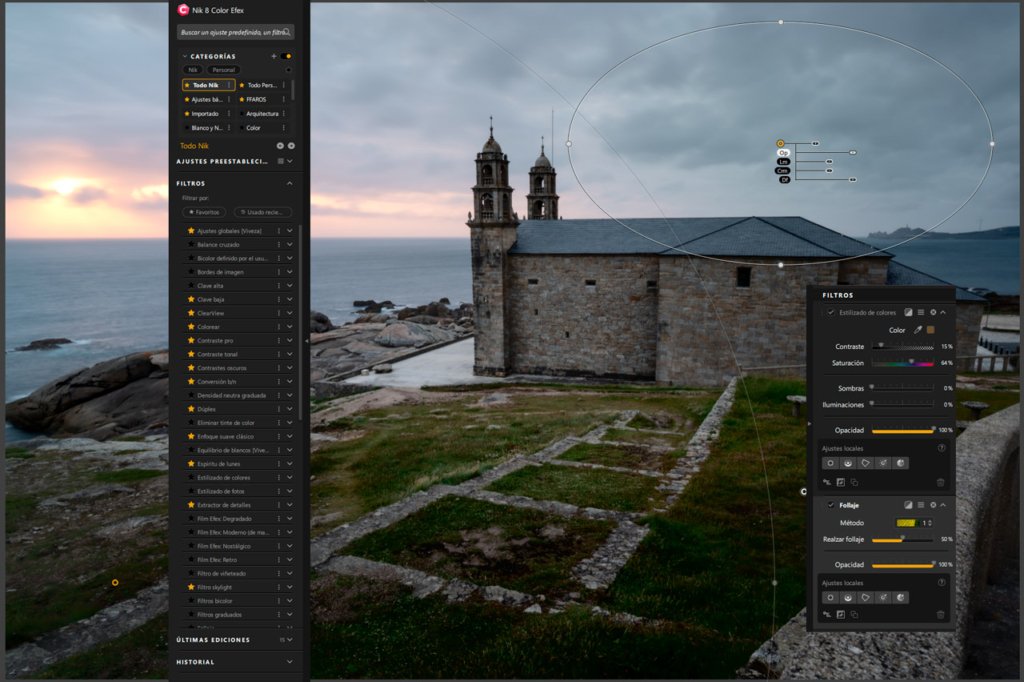Switch to the Personal category tab

[x=223, y=70]
